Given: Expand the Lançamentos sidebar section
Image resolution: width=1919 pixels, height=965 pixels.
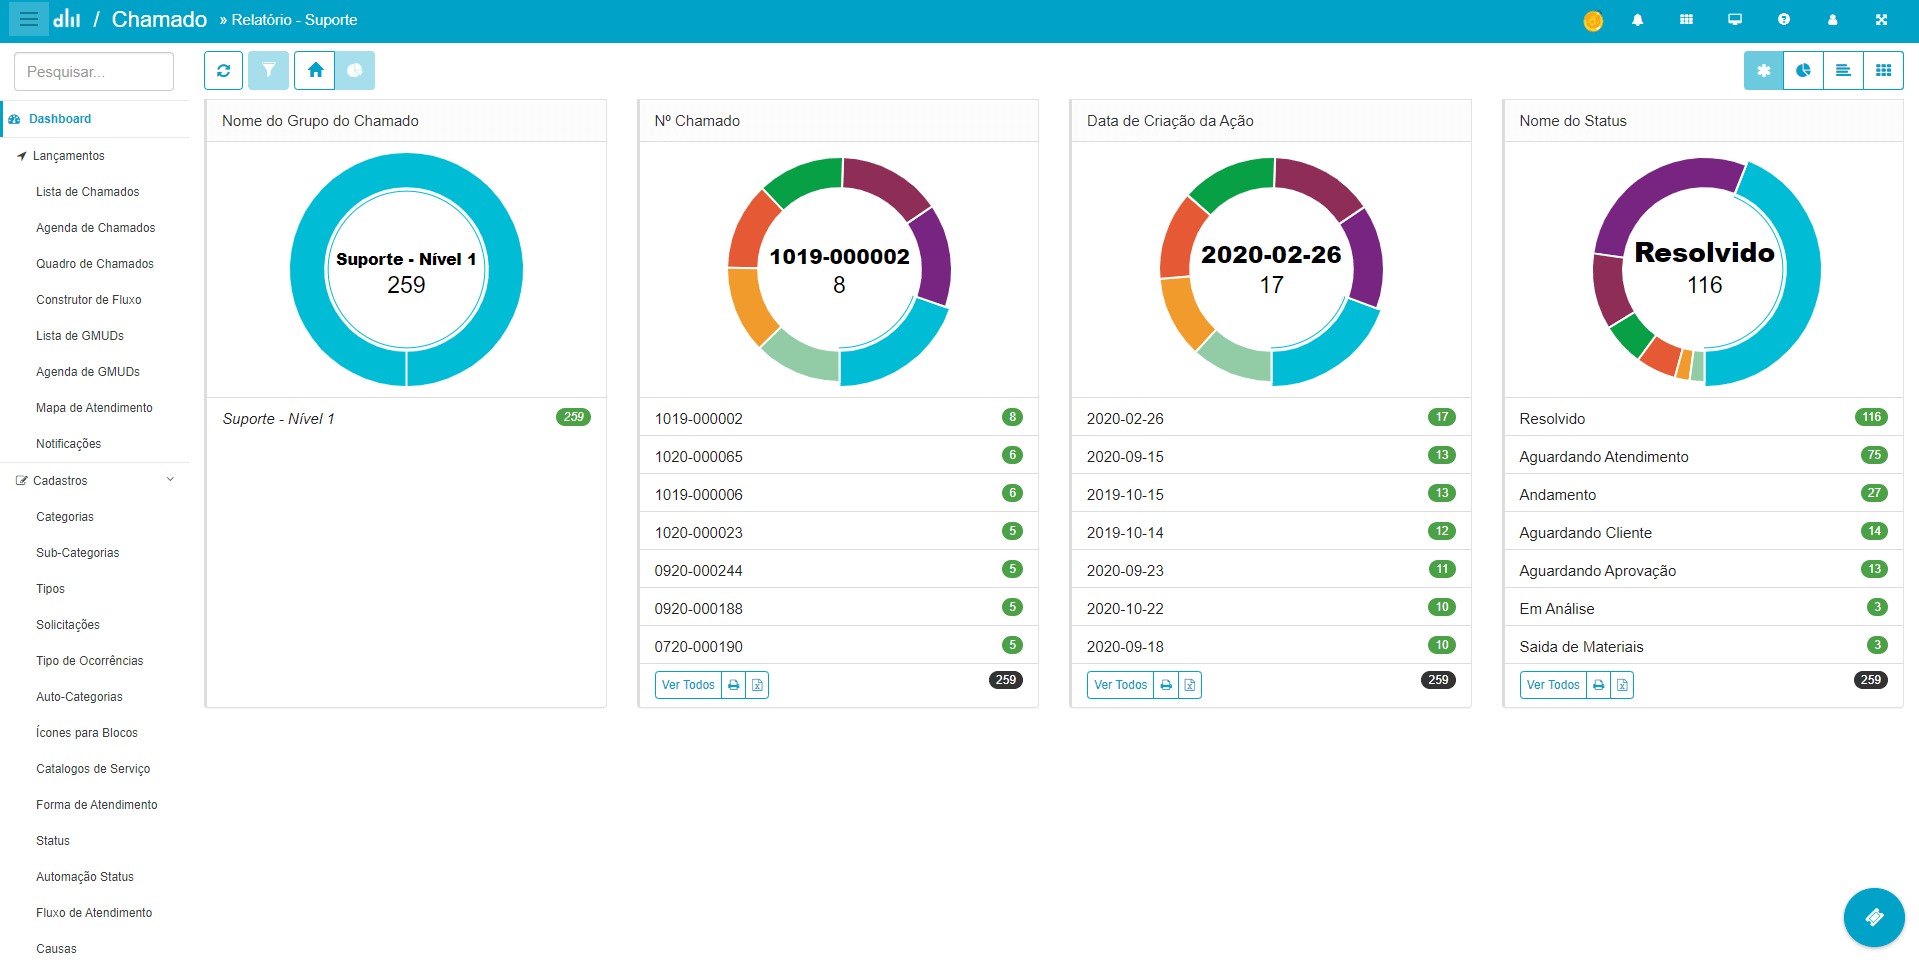Looking at the screenshot, I should (68, 156).
